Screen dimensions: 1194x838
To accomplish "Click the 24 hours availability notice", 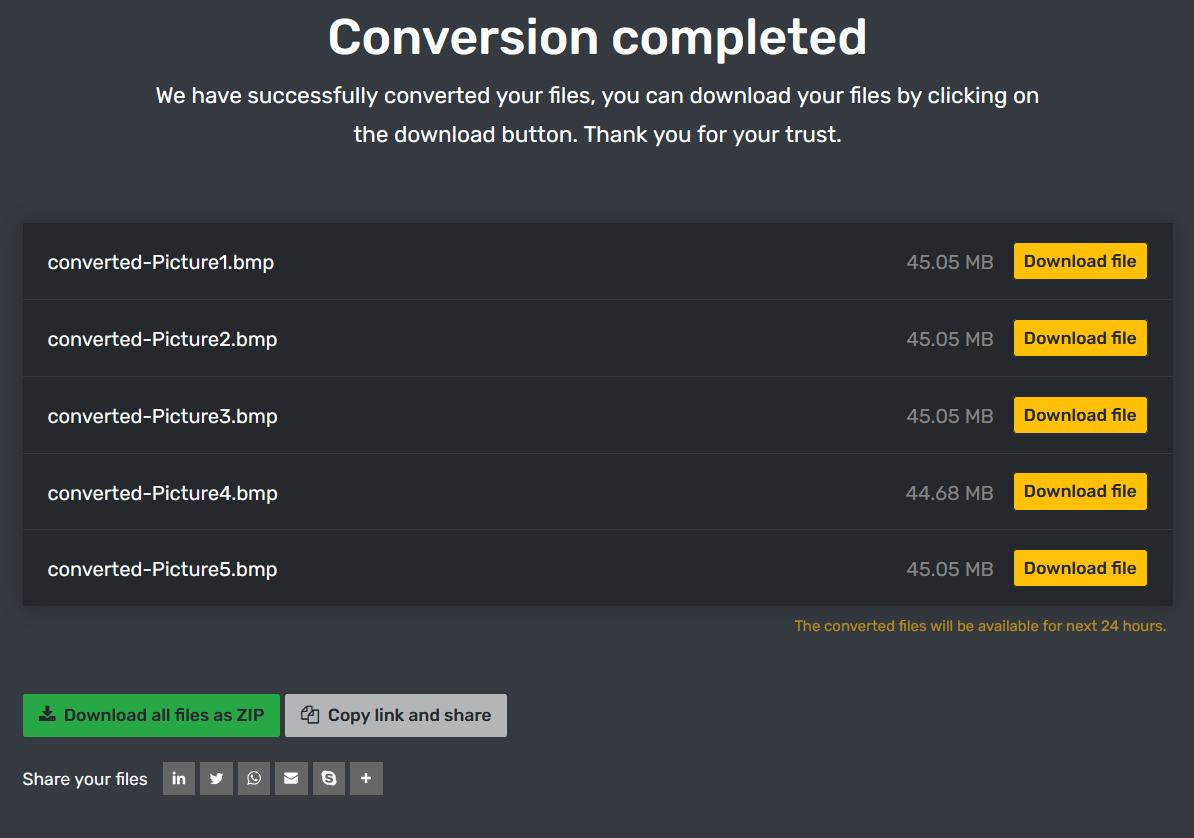I will [980, 626].
